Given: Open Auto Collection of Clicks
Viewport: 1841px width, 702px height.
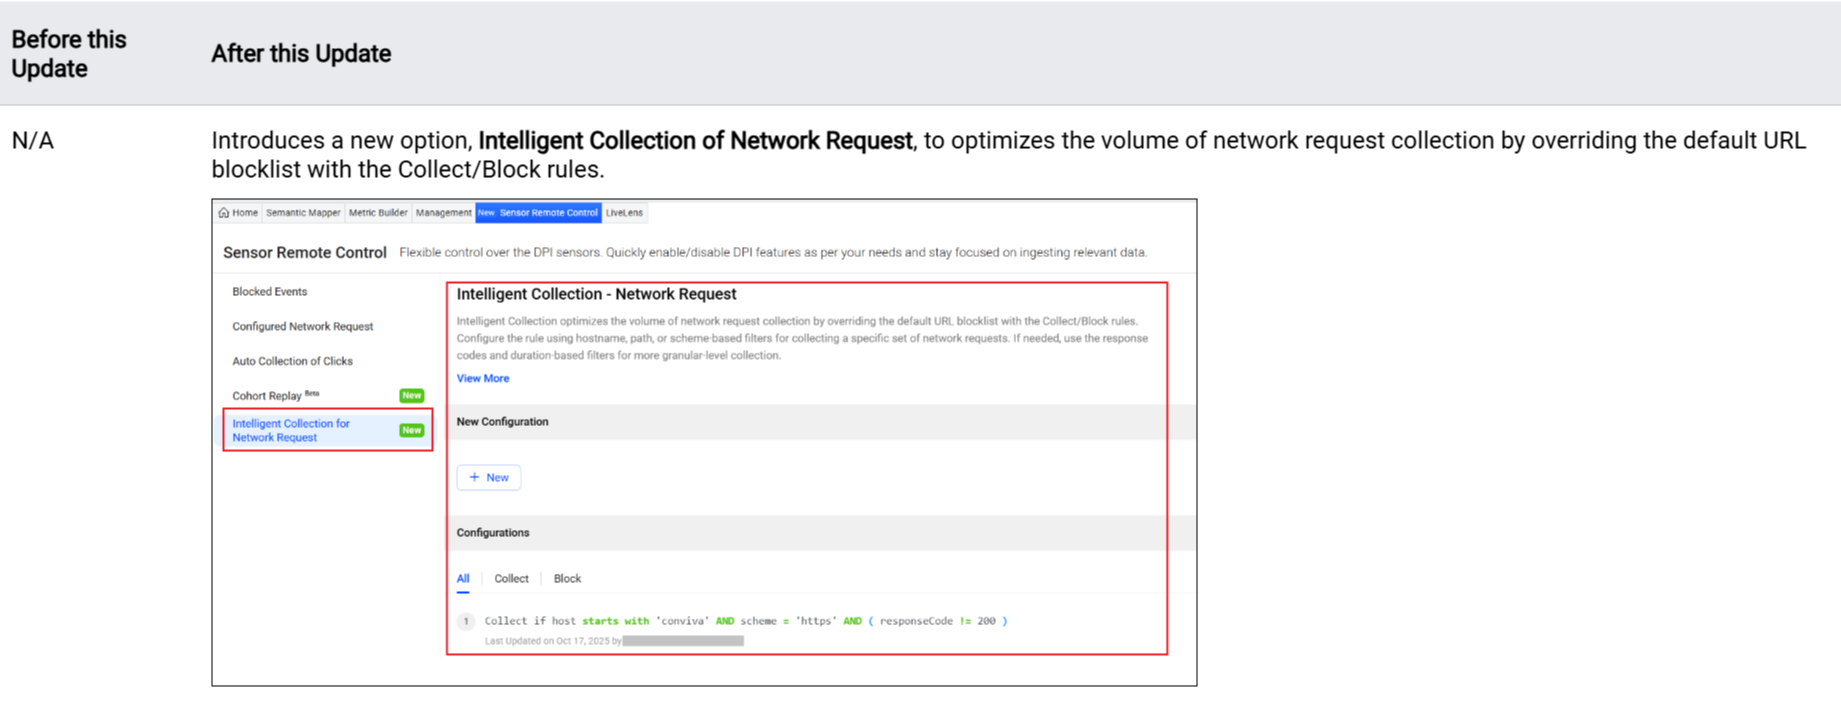Looking at the screenshot, I should pos(292,361).
